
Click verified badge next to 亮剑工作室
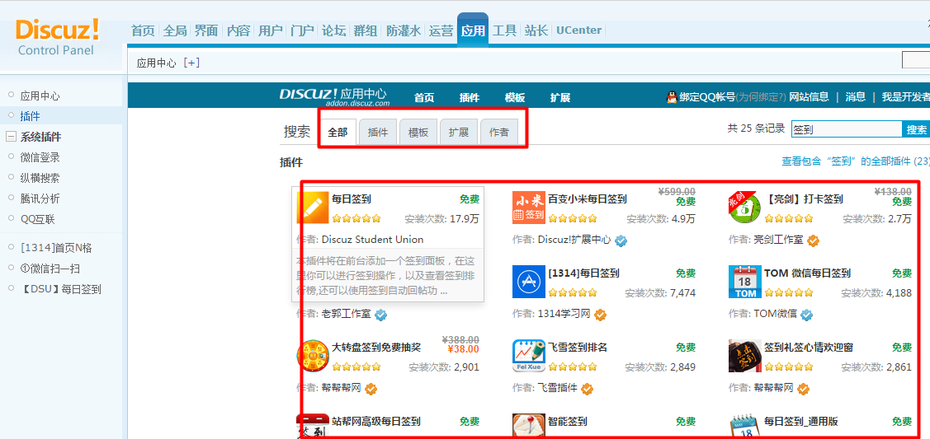point(813,240)
